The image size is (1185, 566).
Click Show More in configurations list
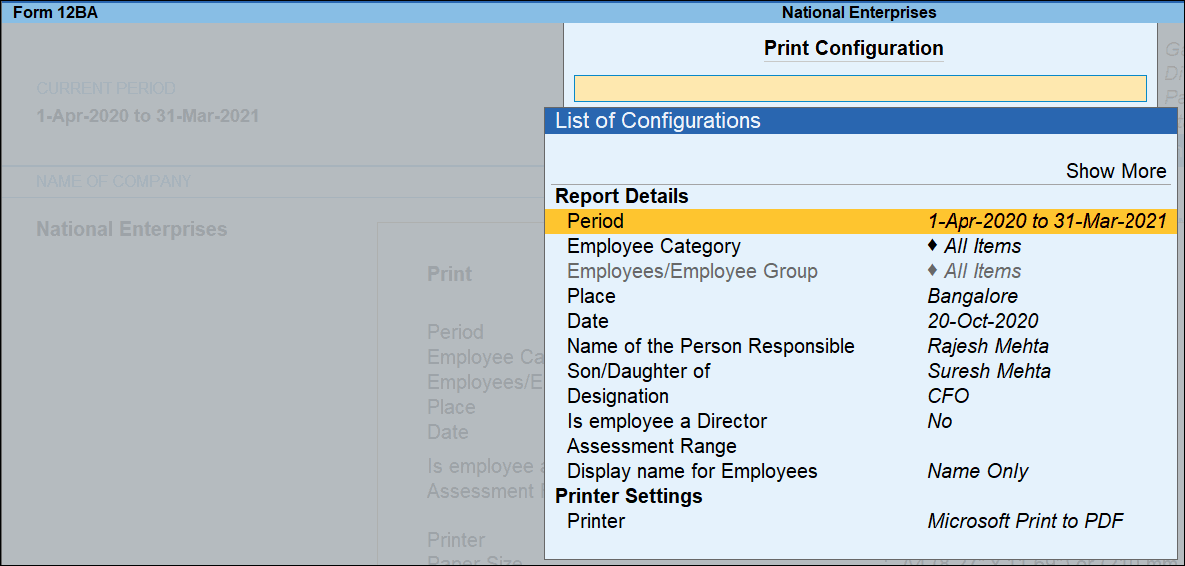pyautogui.click(x=1115, y=171)
